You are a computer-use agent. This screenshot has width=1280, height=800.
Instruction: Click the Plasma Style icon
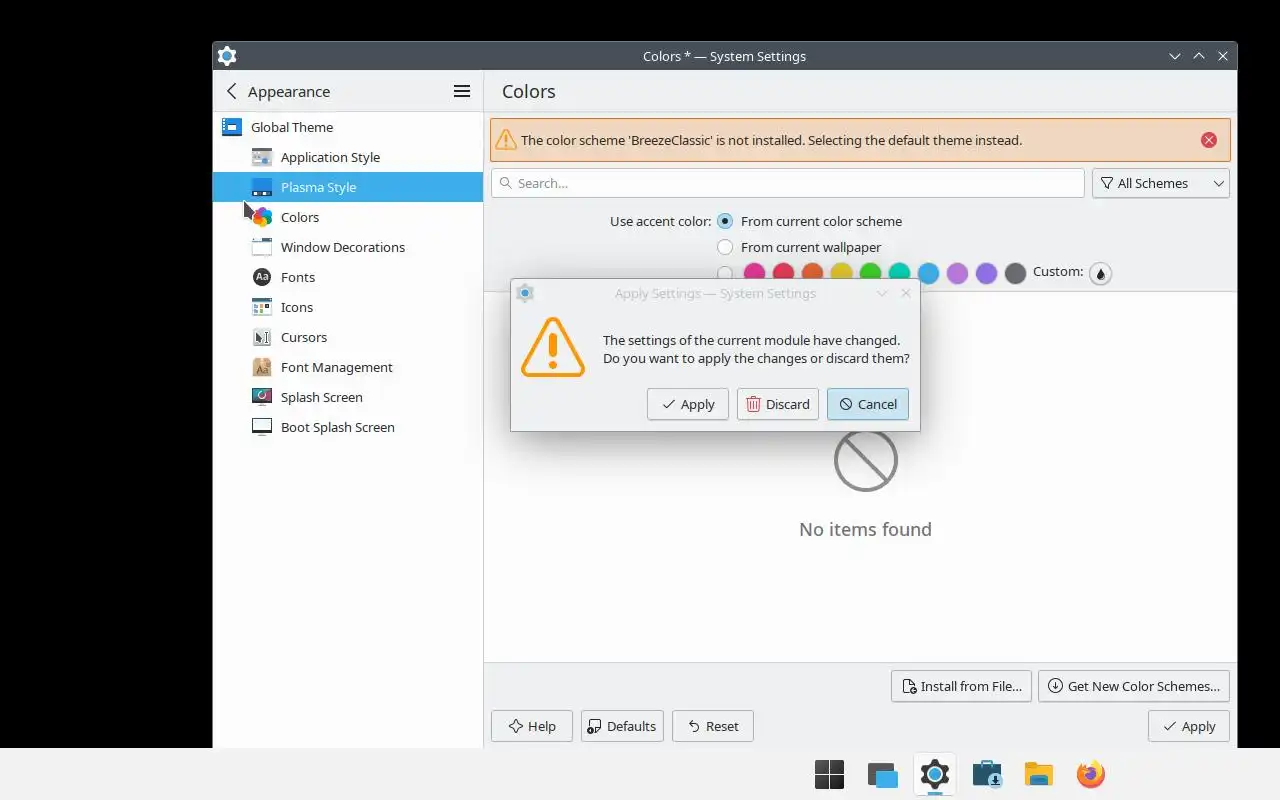tap(262, 187)
